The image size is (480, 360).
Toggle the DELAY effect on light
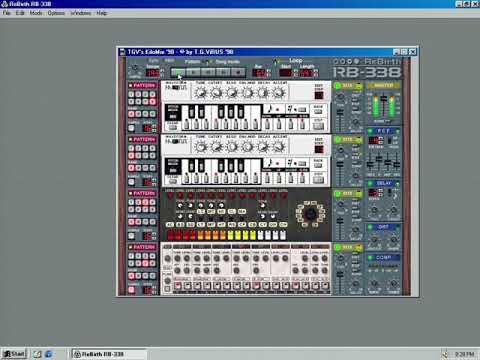point(370,183)
